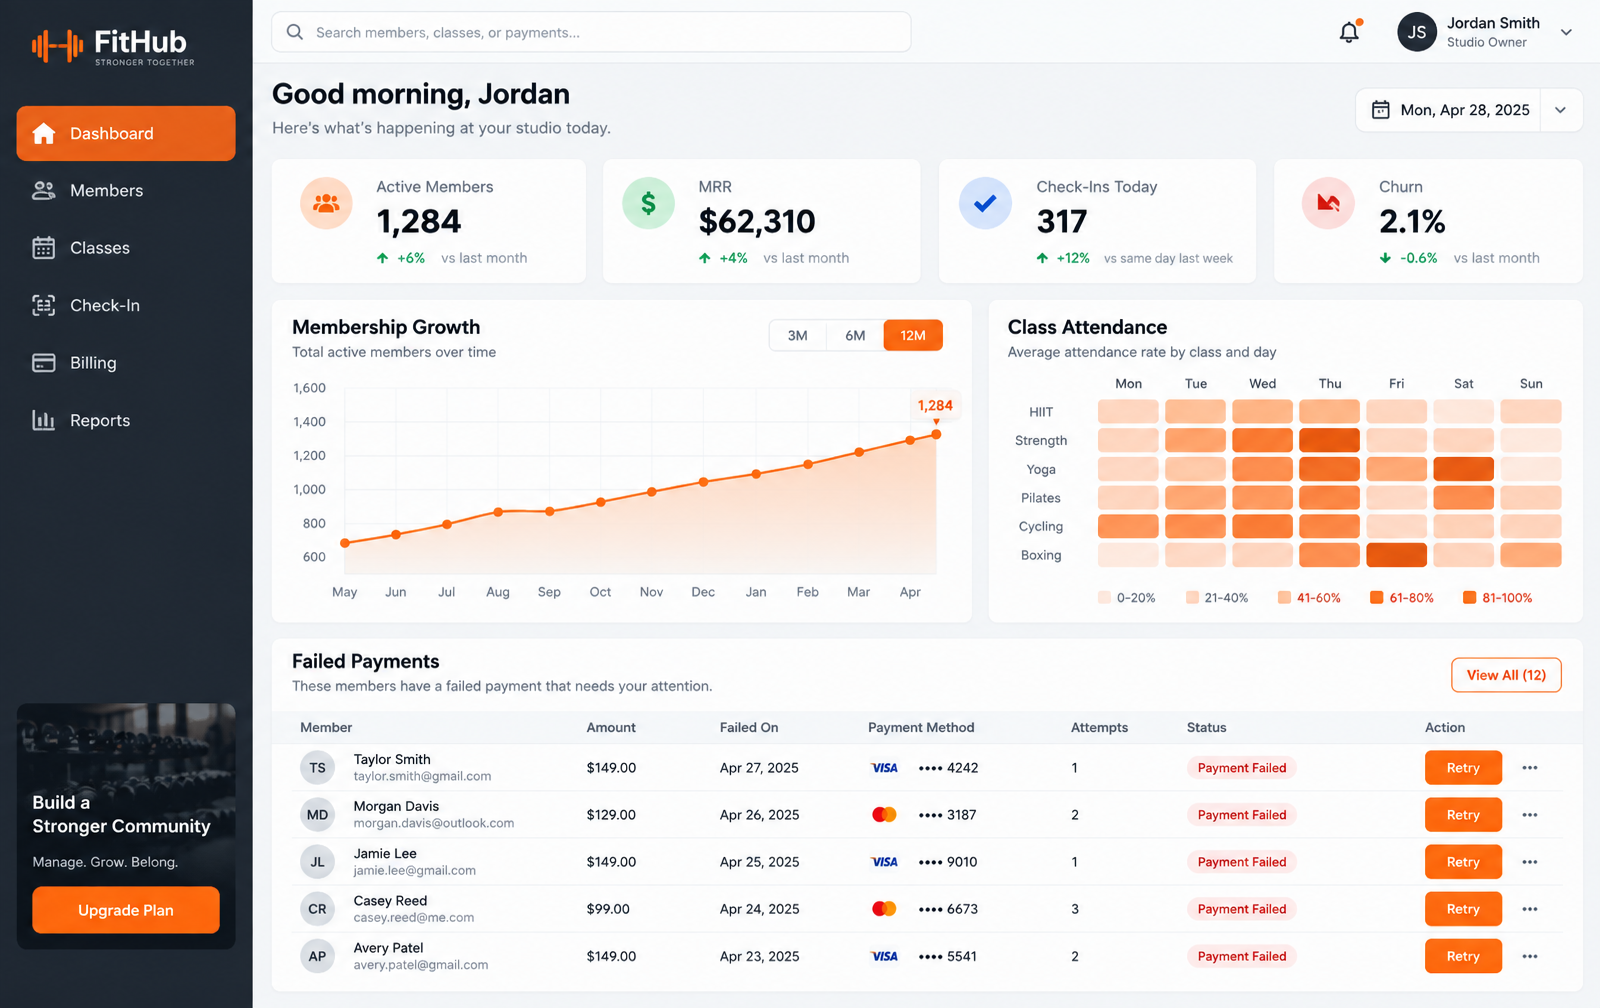Switch chart range to 6M

click(x=855, y=335)
